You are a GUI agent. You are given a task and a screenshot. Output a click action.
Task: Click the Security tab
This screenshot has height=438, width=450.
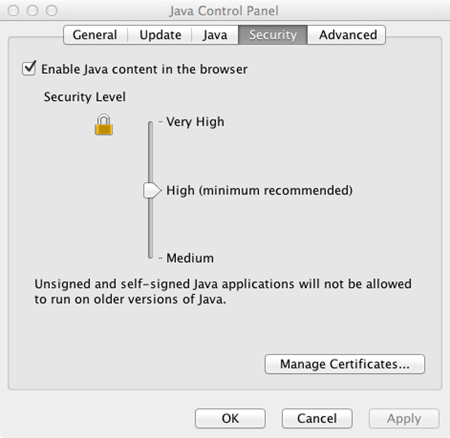(273, 35)
